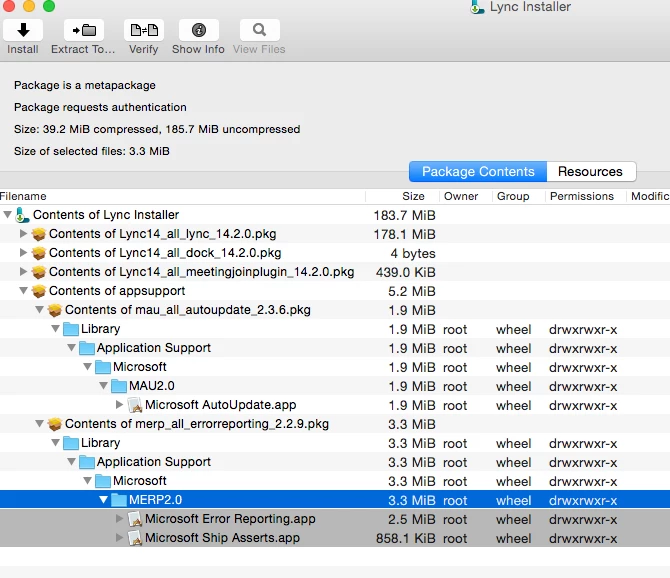Expand Microsoft Ship Asserts.app contents

[x=120, y=537]
